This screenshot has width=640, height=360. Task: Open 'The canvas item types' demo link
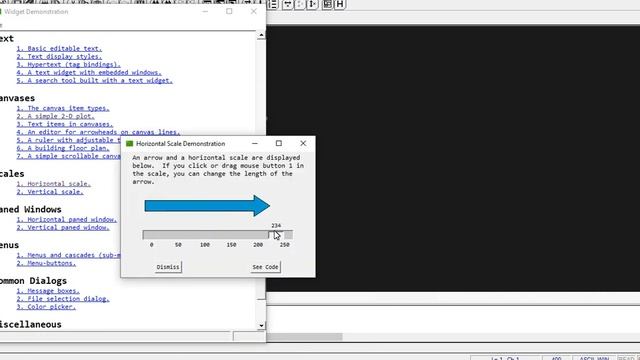63,108
